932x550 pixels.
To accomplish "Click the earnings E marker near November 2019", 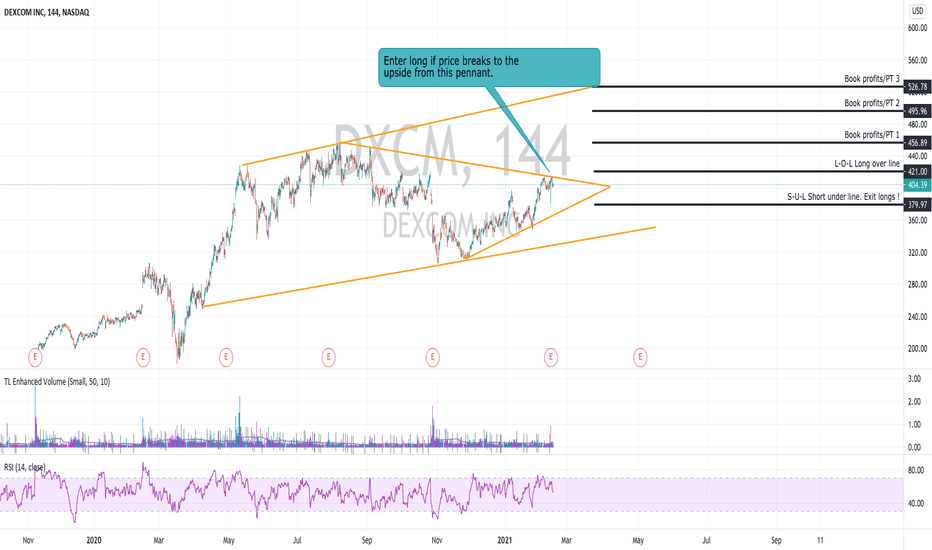I will tap(36, 357).
